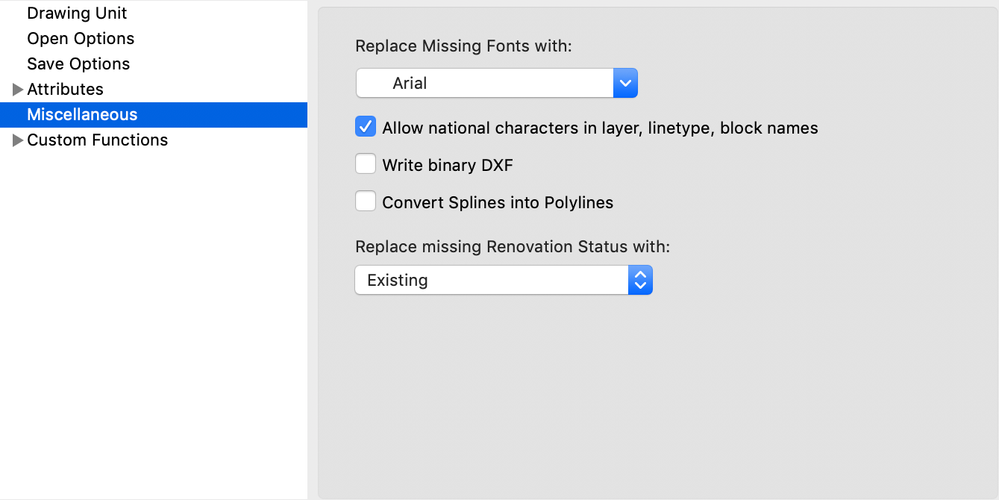Open the Arial font dropdown arrow

pos(625,84)
